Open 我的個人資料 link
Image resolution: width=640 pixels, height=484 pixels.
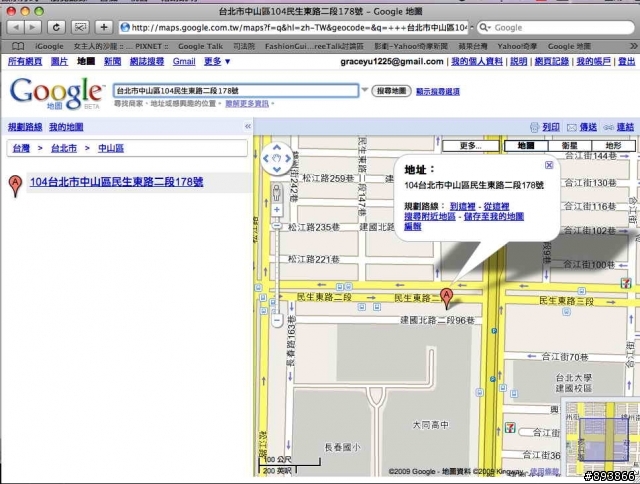(477, 61)
